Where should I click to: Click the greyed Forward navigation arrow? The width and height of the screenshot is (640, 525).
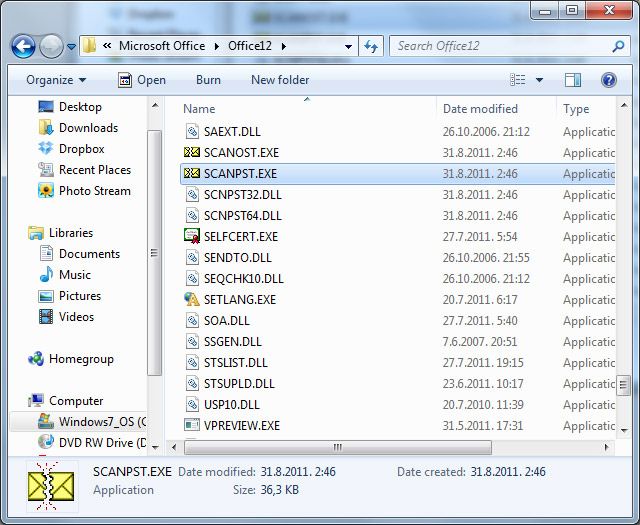pyautogui.click(x=51, y=47)
